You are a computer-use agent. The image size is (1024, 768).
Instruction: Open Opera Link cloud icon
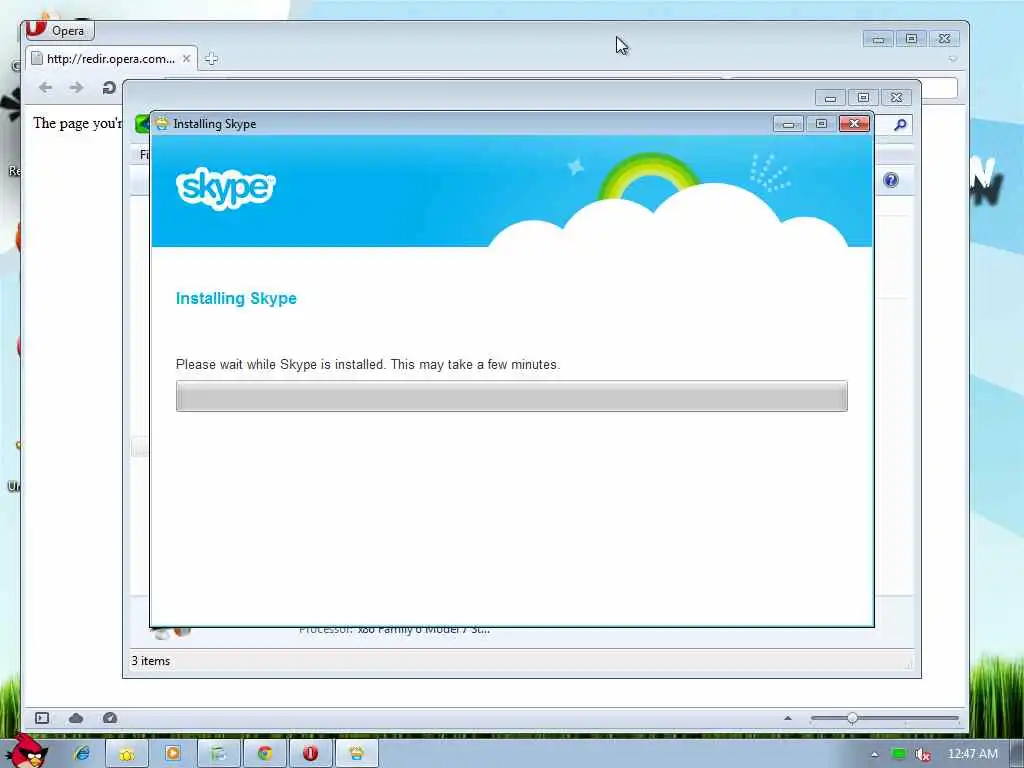tap(76, 718)
